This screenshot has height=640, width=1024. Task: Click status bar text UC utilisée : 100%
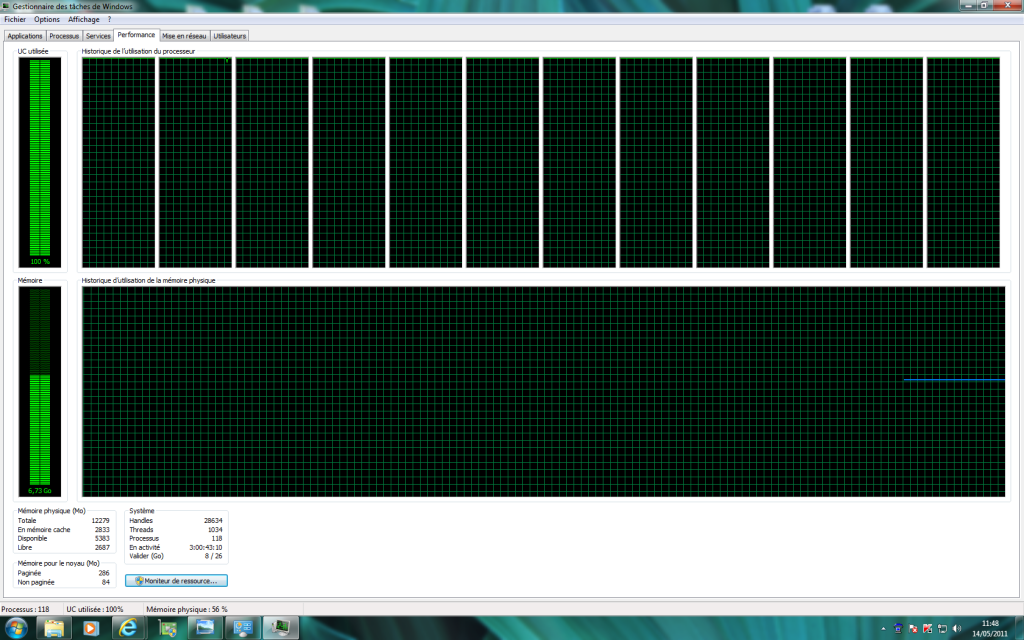[x=95, y=609]
